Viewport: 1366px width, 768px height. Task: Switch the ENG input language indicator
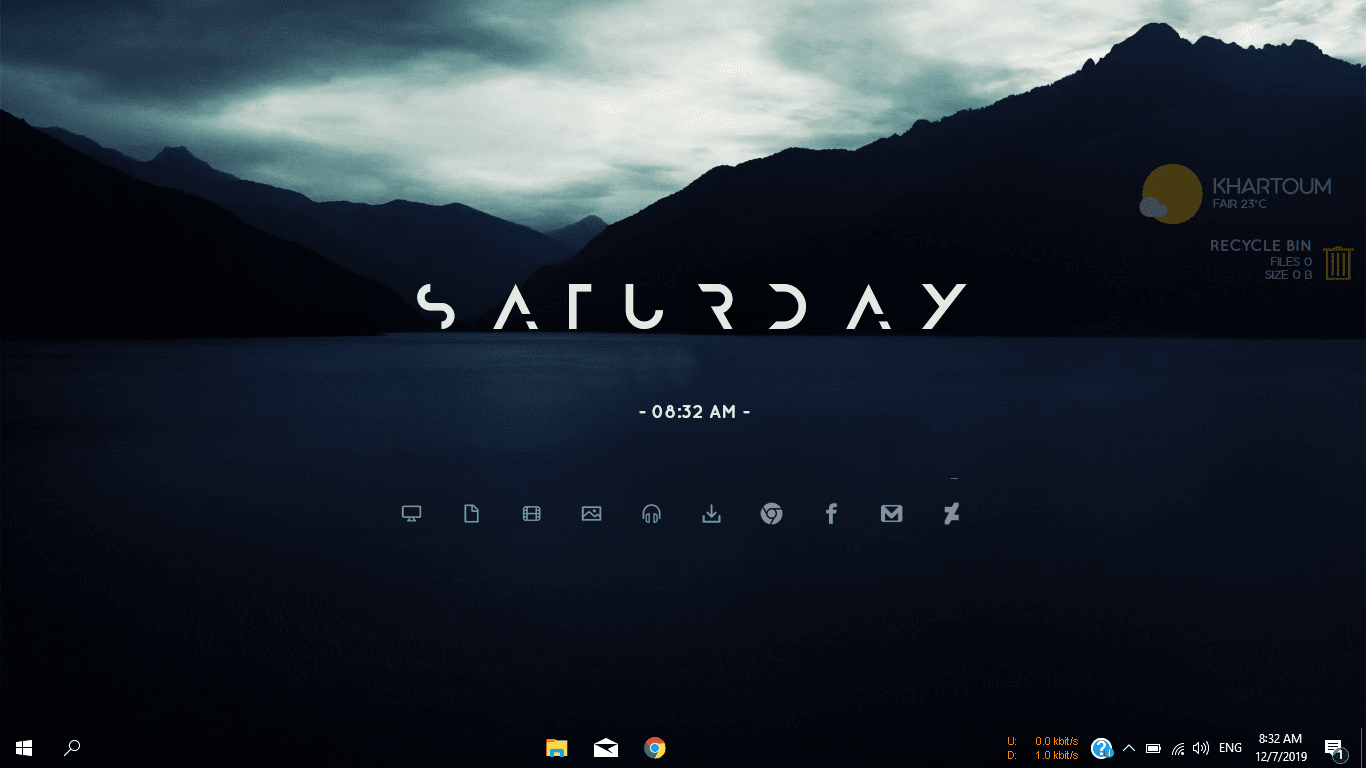[1231, 748]
